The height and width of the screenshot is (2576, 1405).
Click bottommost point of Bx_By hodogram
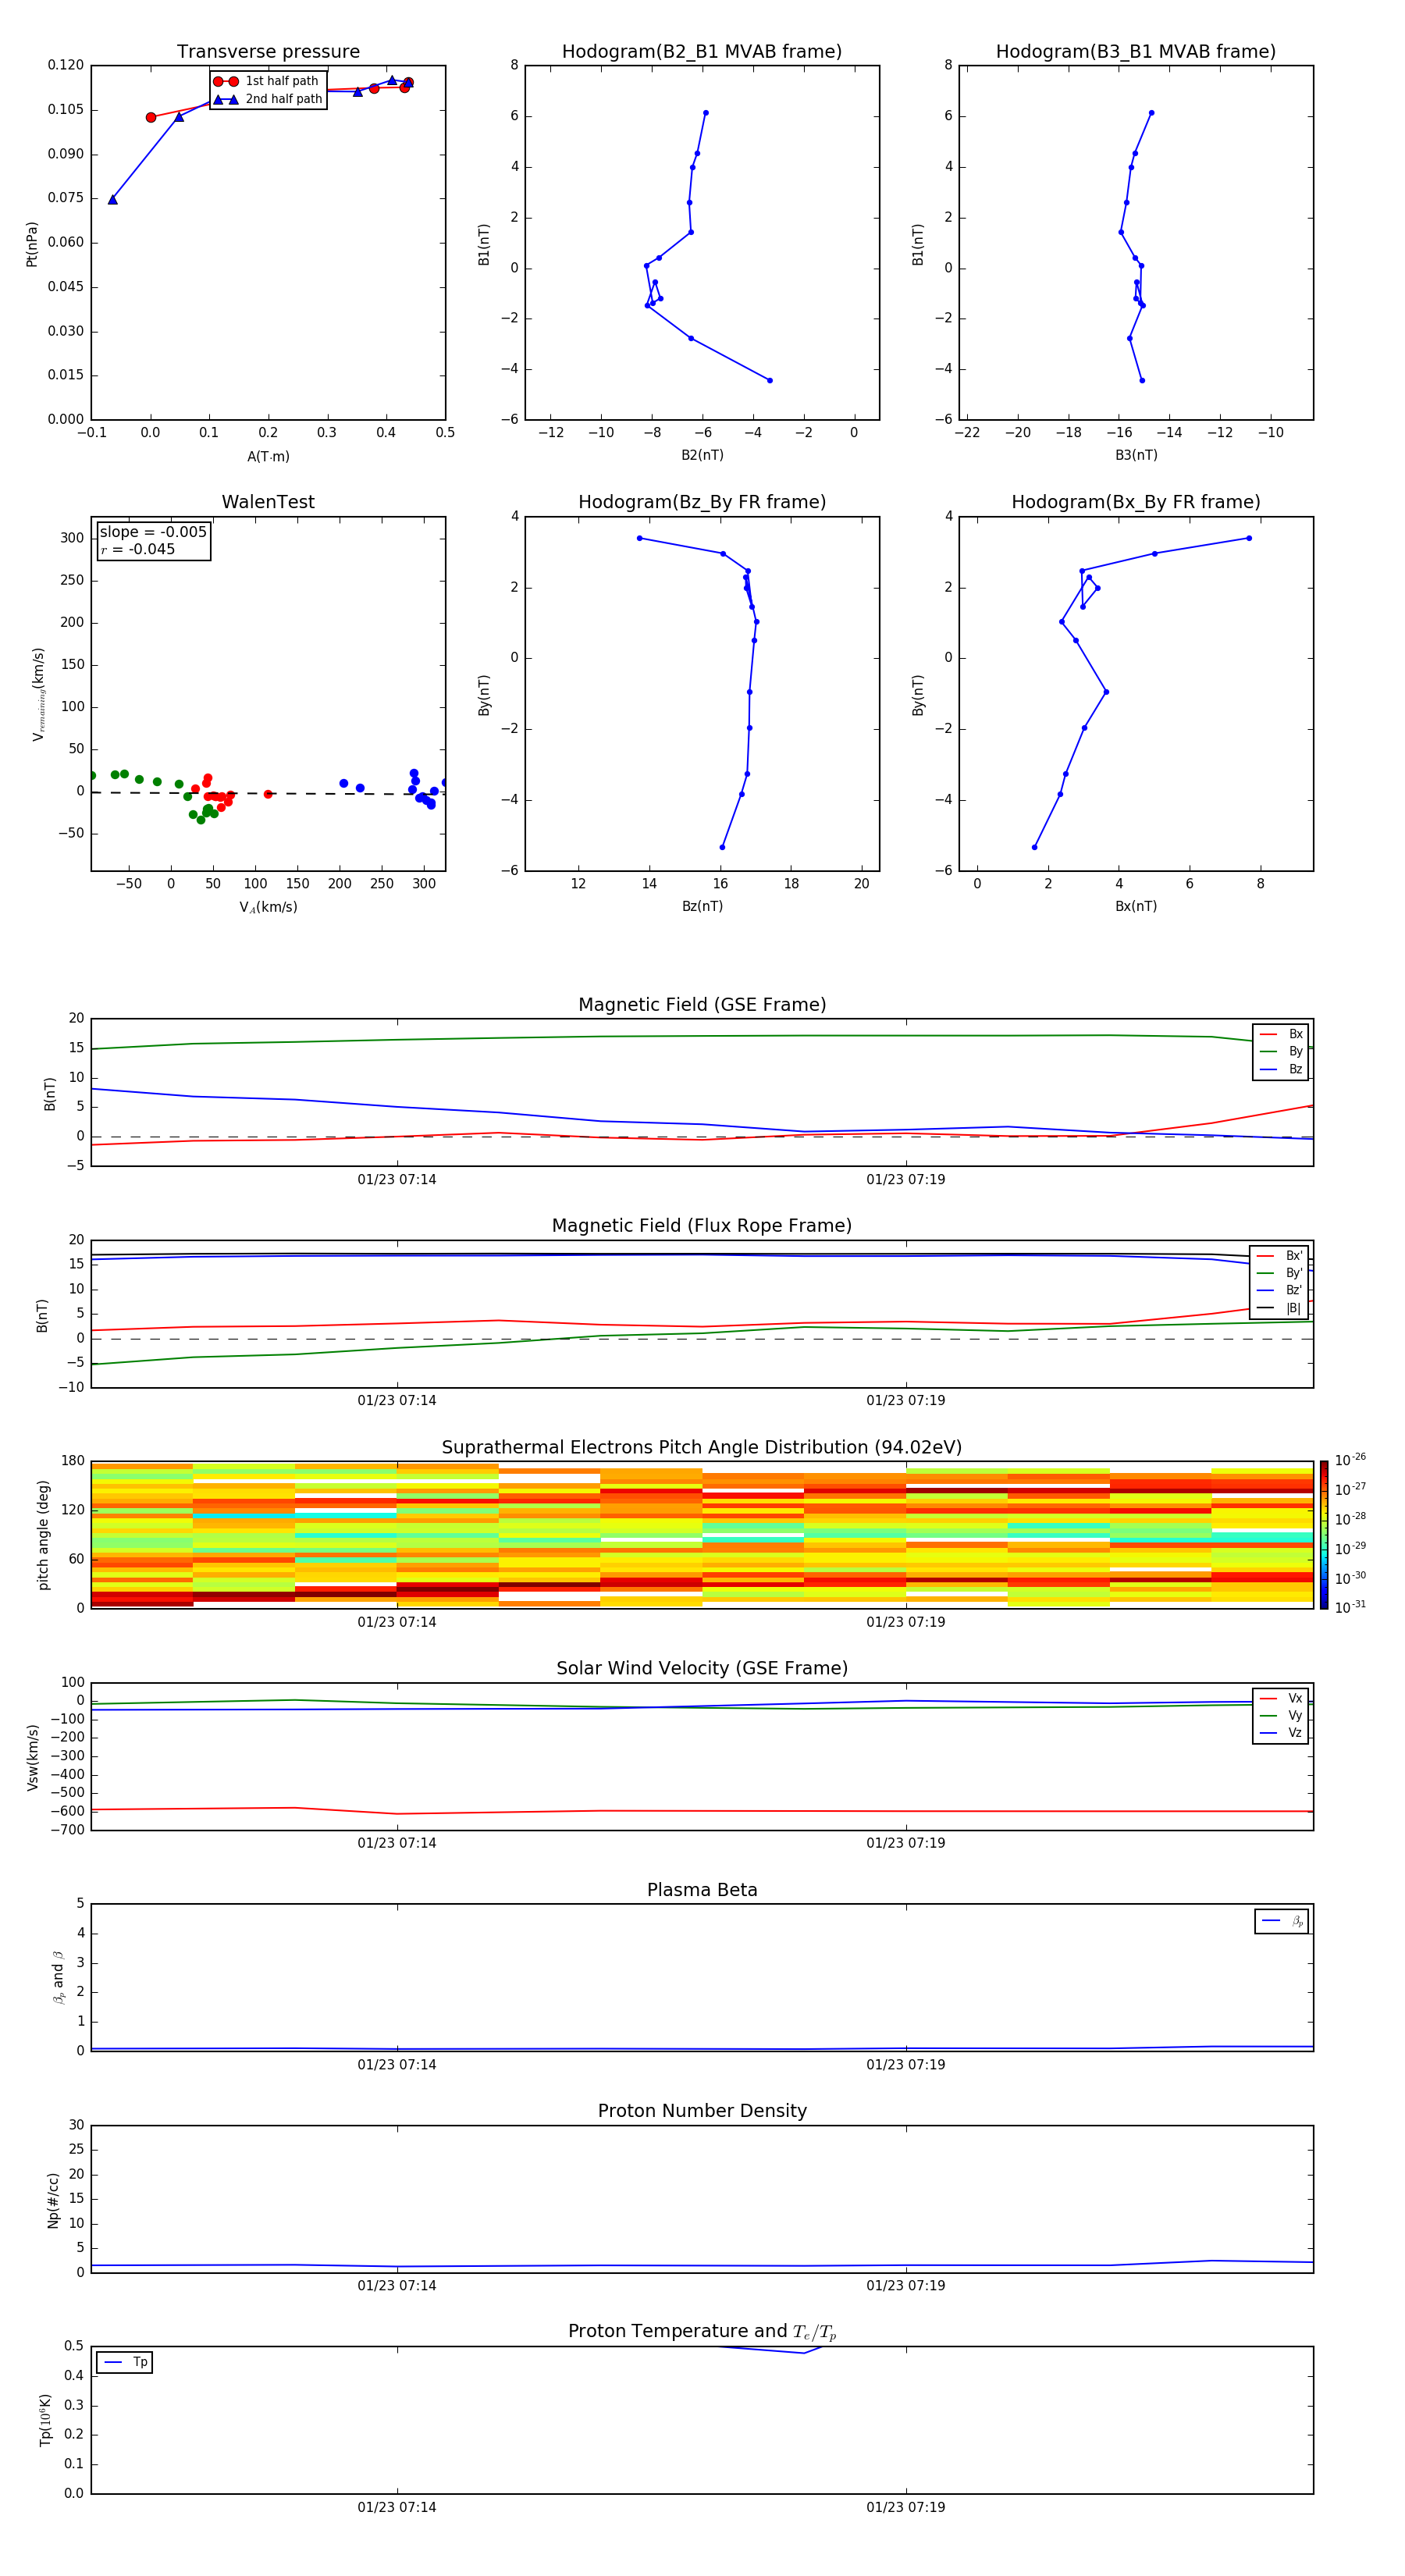[1035, 847]
